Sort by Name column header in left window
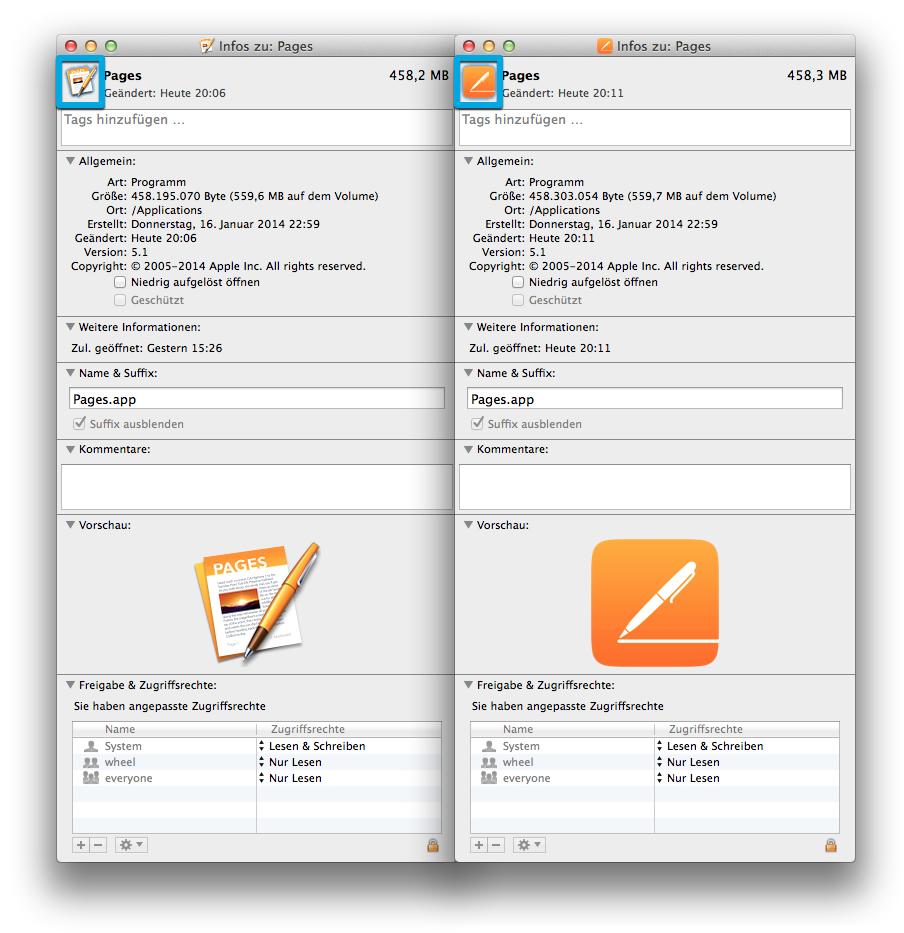Image resolution: width=904 pixels, height=933 pixels. coord(164,730)
